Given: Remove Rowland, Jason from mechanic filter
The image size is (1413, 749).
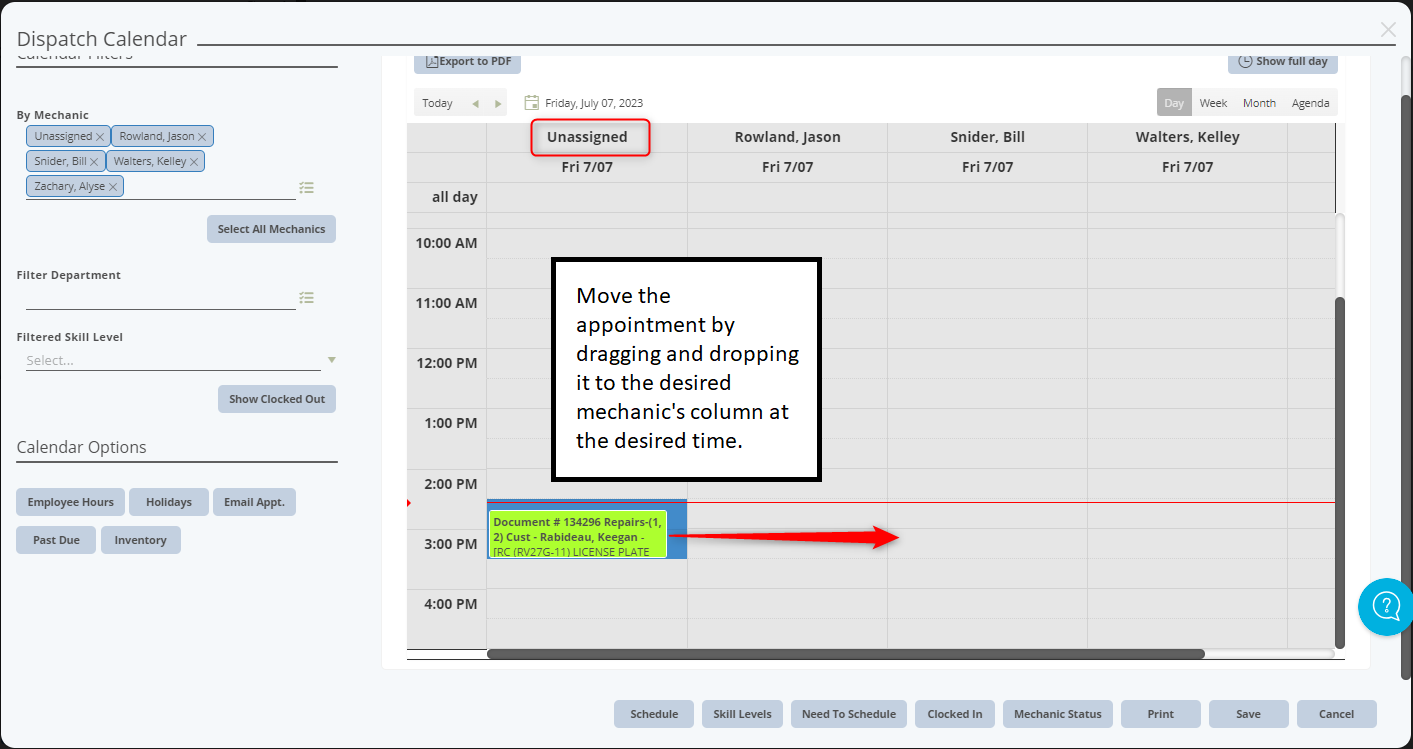Looking at the screenshot, I should click(x=202, y=137).
